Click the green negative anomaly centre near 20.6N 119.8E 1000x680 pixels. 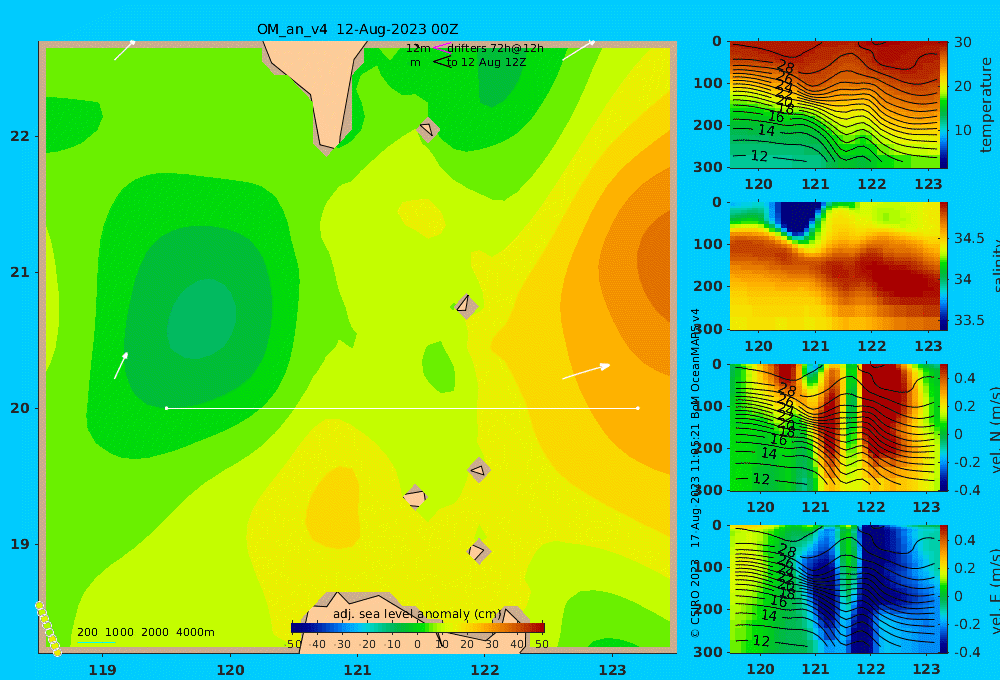point(202,318)
